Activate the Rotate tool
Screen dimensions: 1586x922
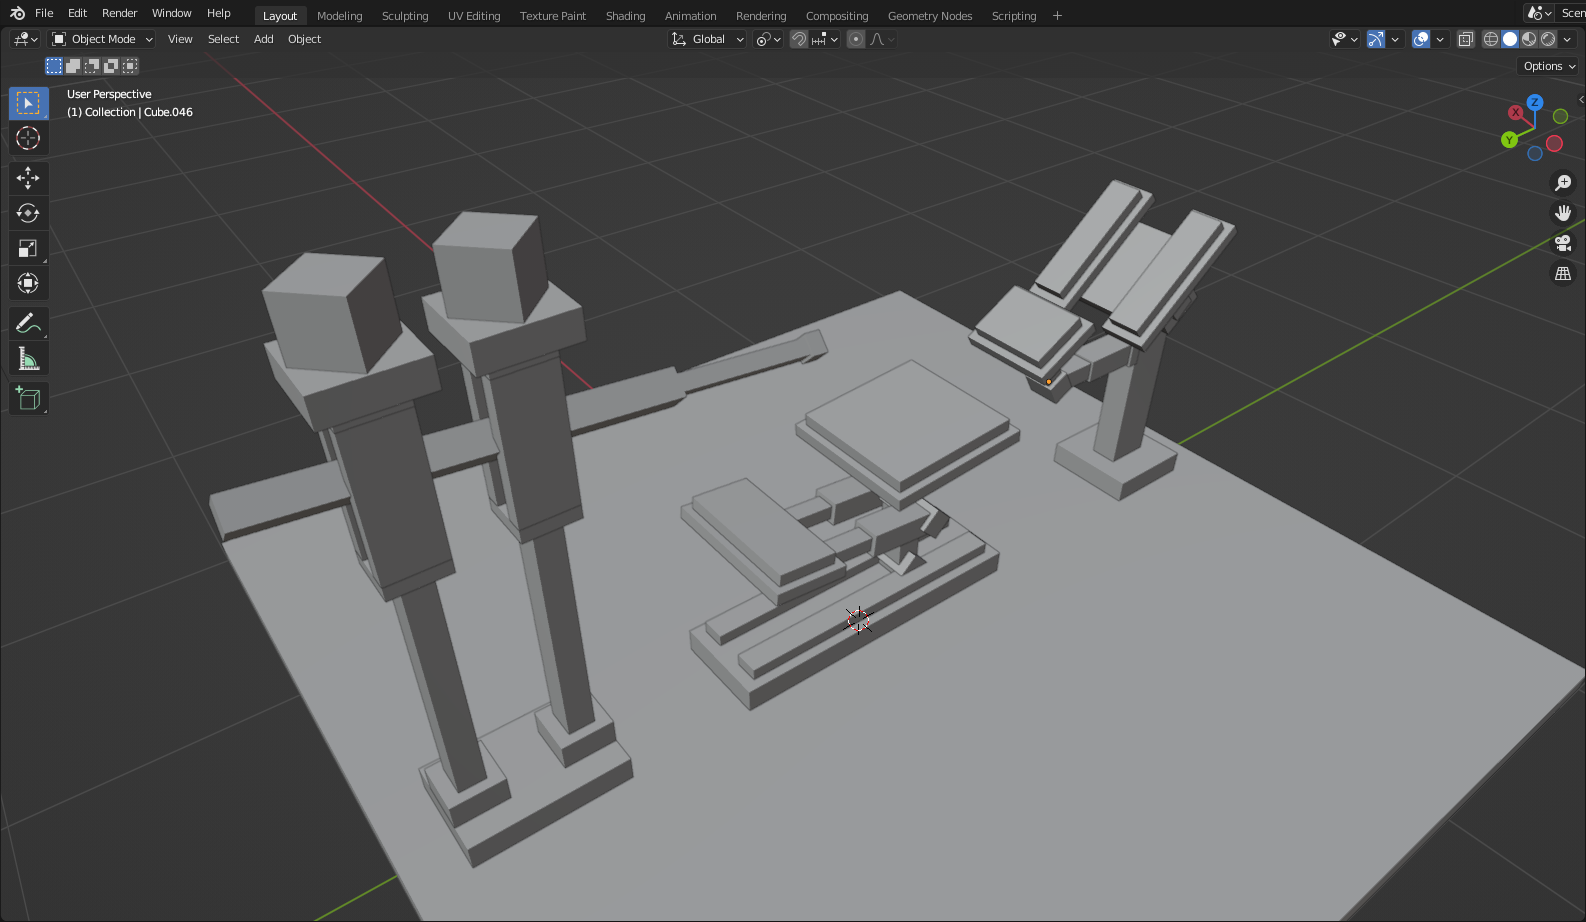pos(28,213)
